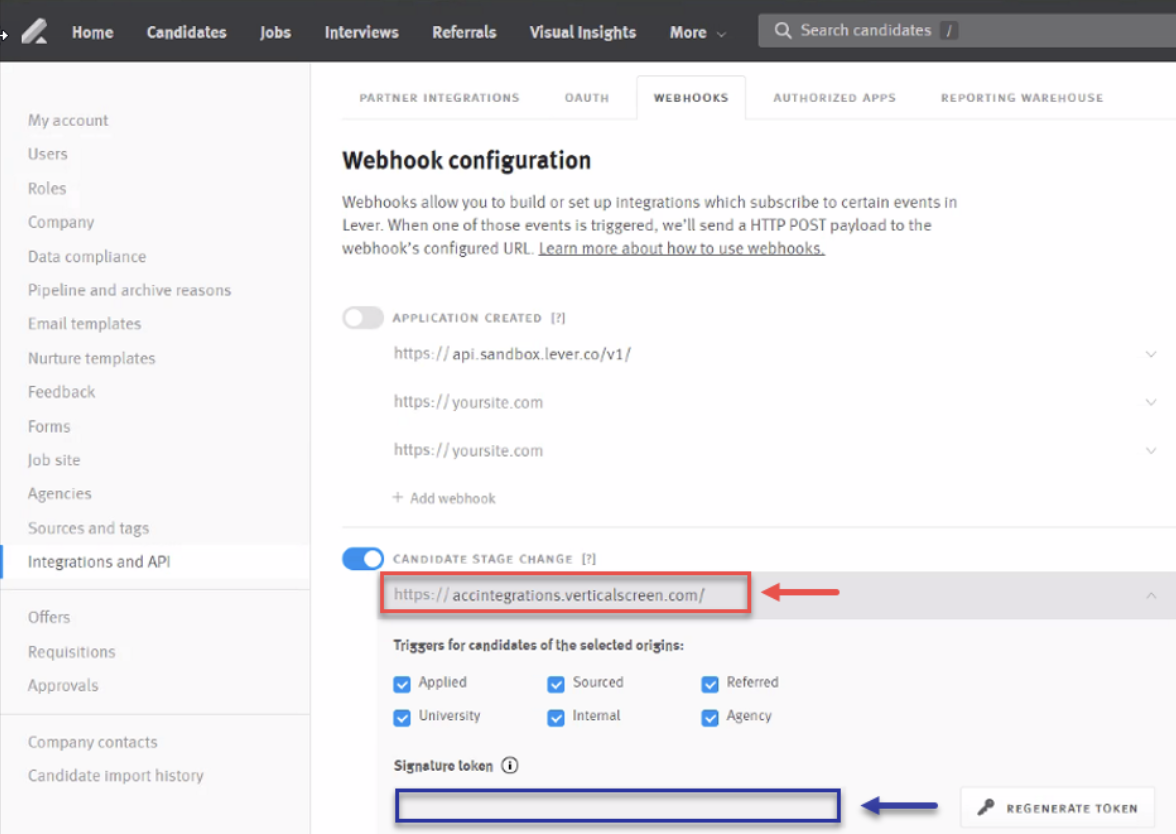Uncheck the Agency origin checkbox
Screen dimensions: 1176x834
(x=710, y=718)
